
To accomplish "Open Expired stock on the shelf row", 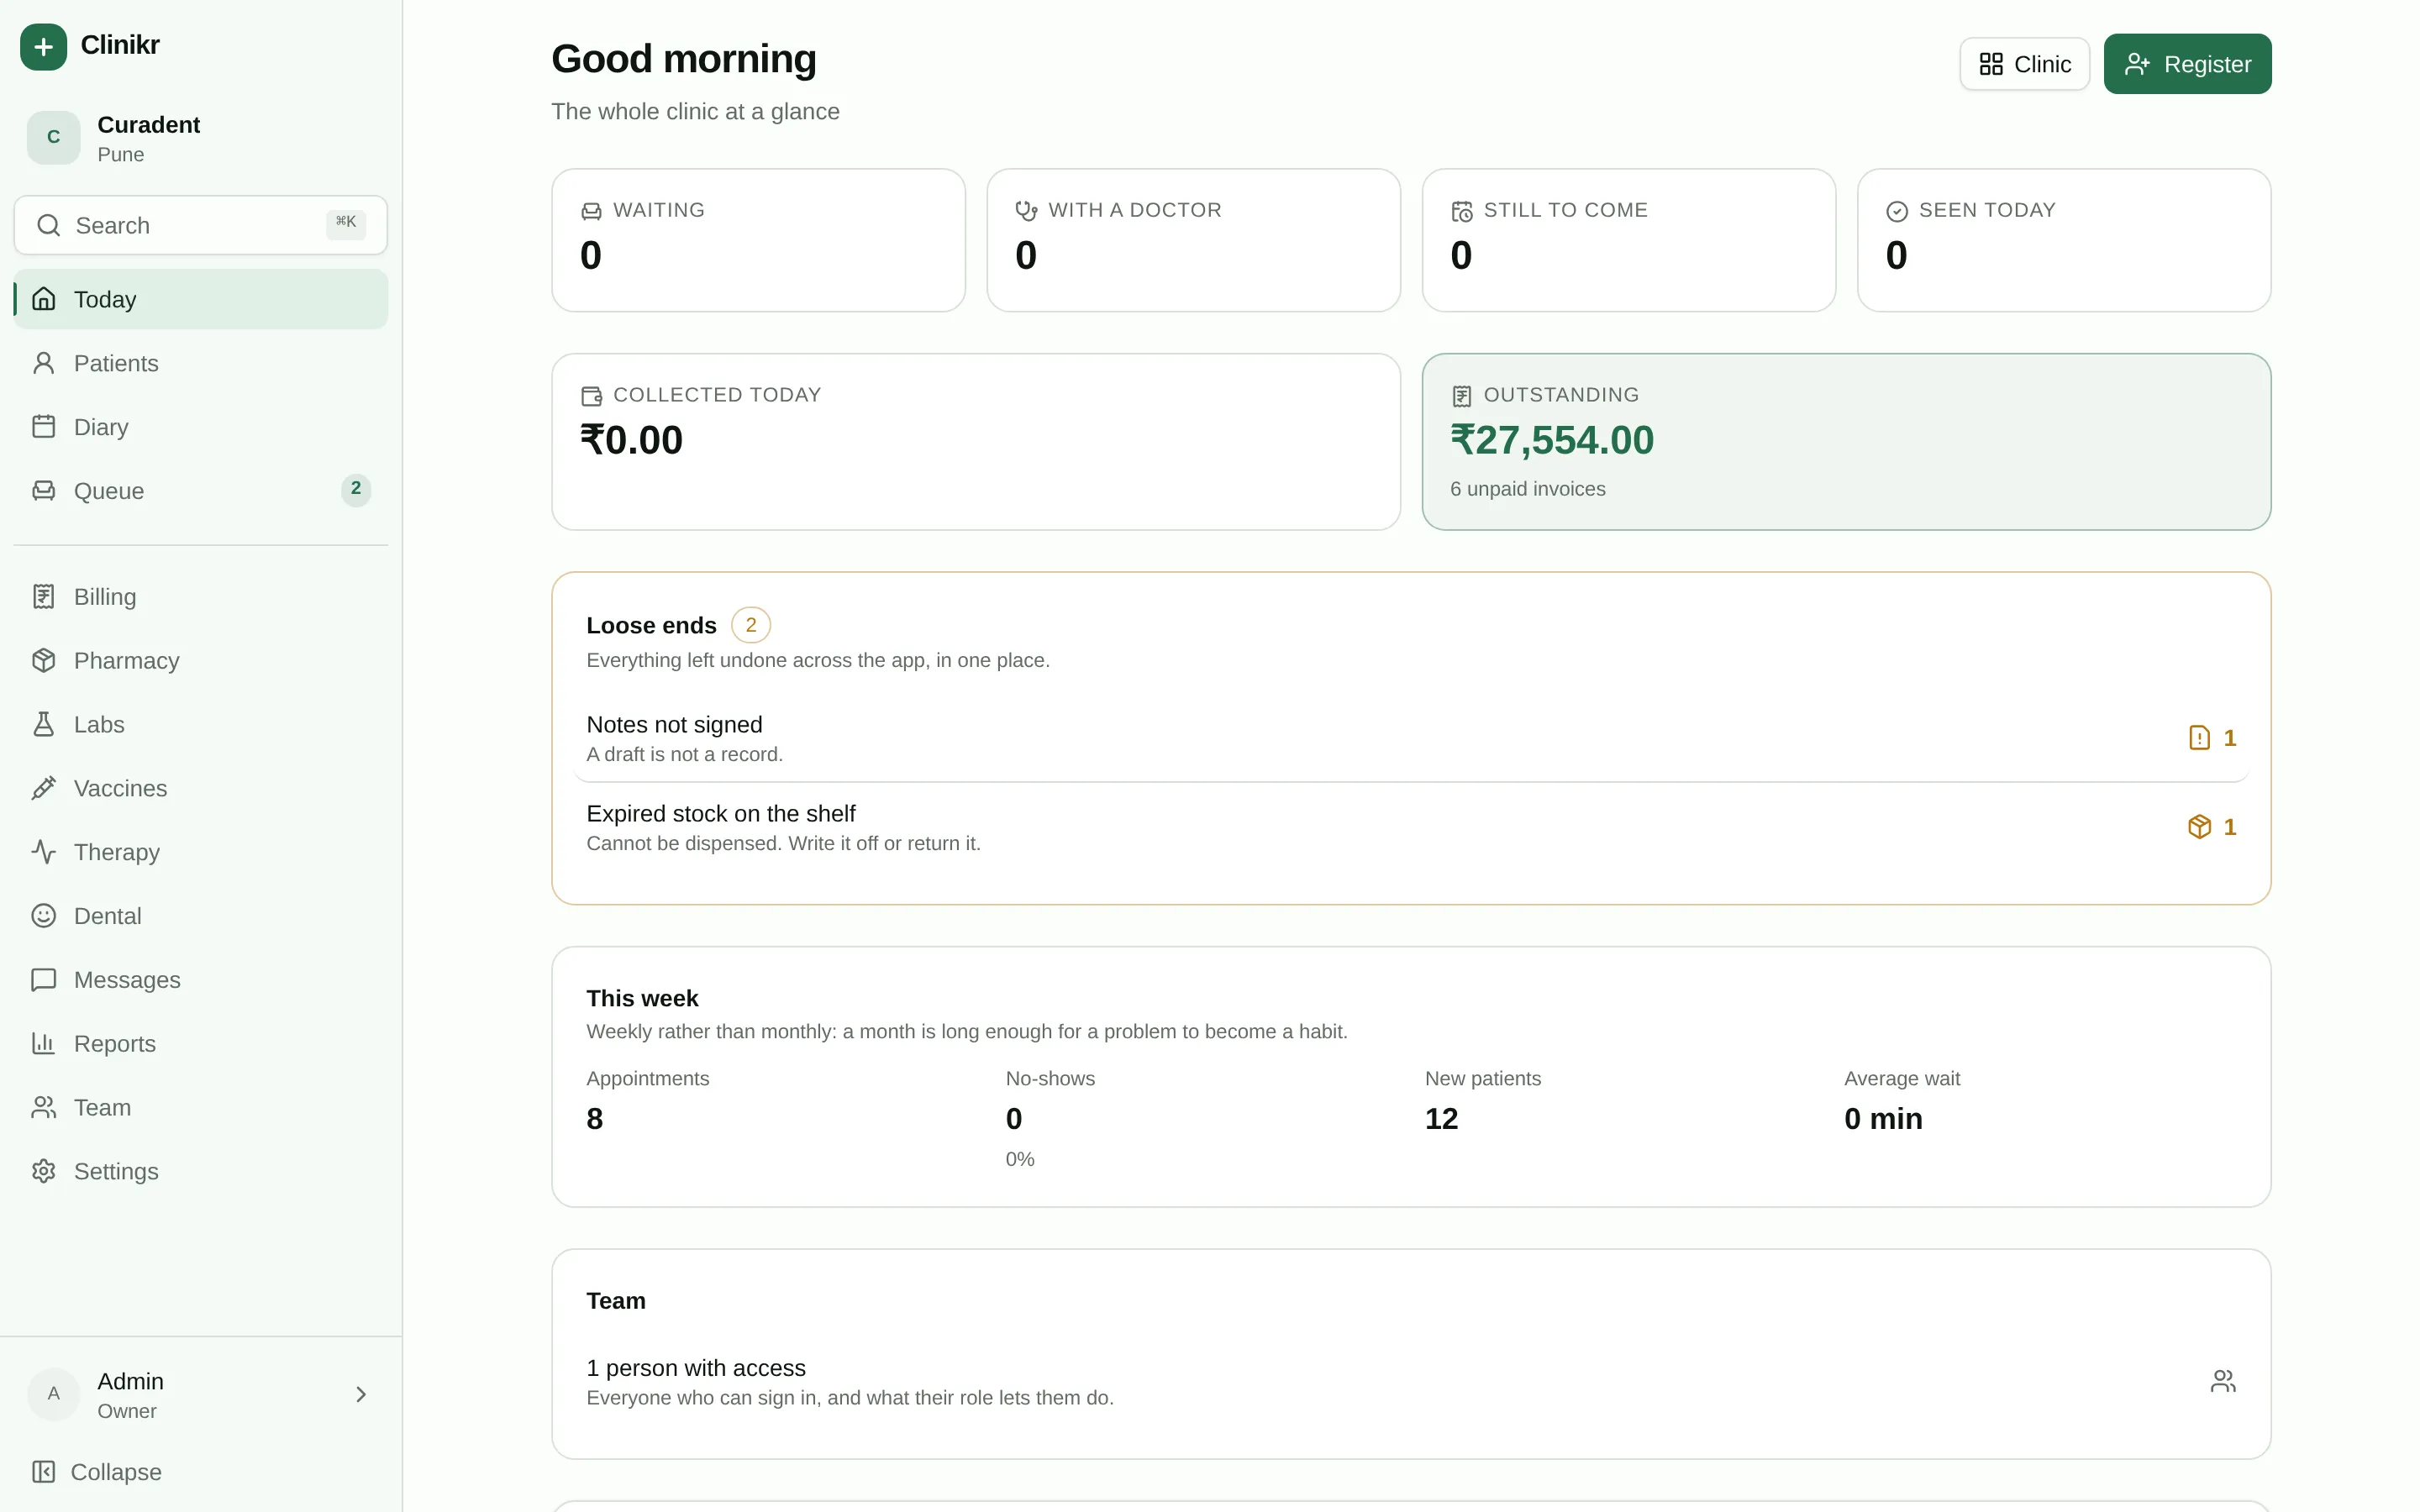I will pos(1411,827).
